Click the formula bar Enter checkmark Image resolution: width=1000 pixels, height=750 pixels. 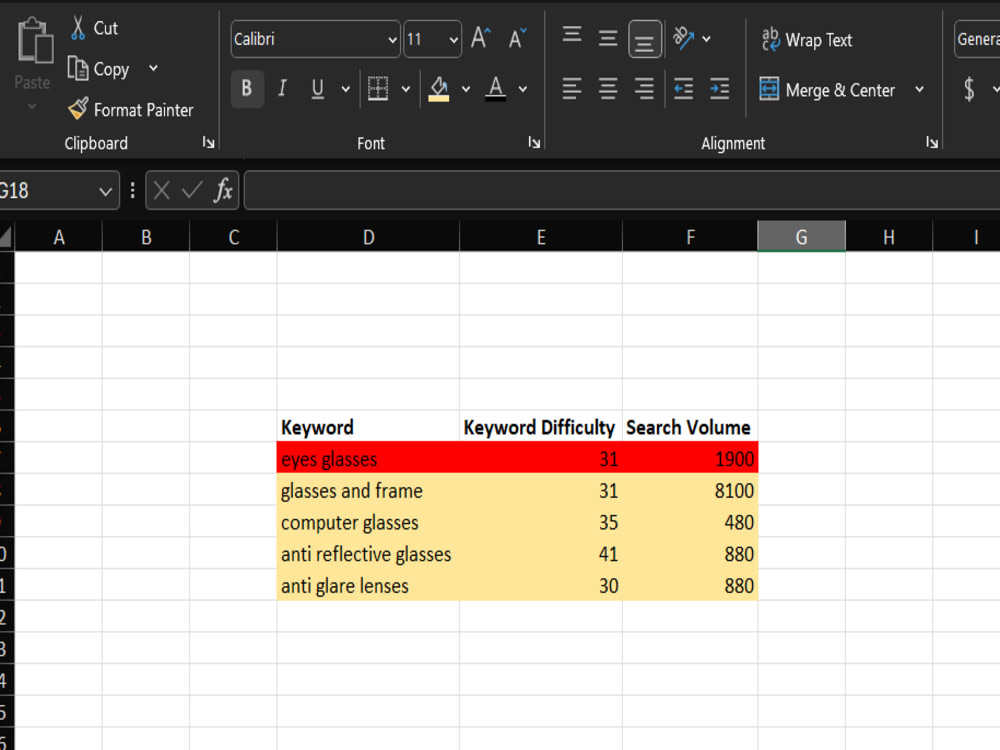pyautogui.click(x=191, y=190)
